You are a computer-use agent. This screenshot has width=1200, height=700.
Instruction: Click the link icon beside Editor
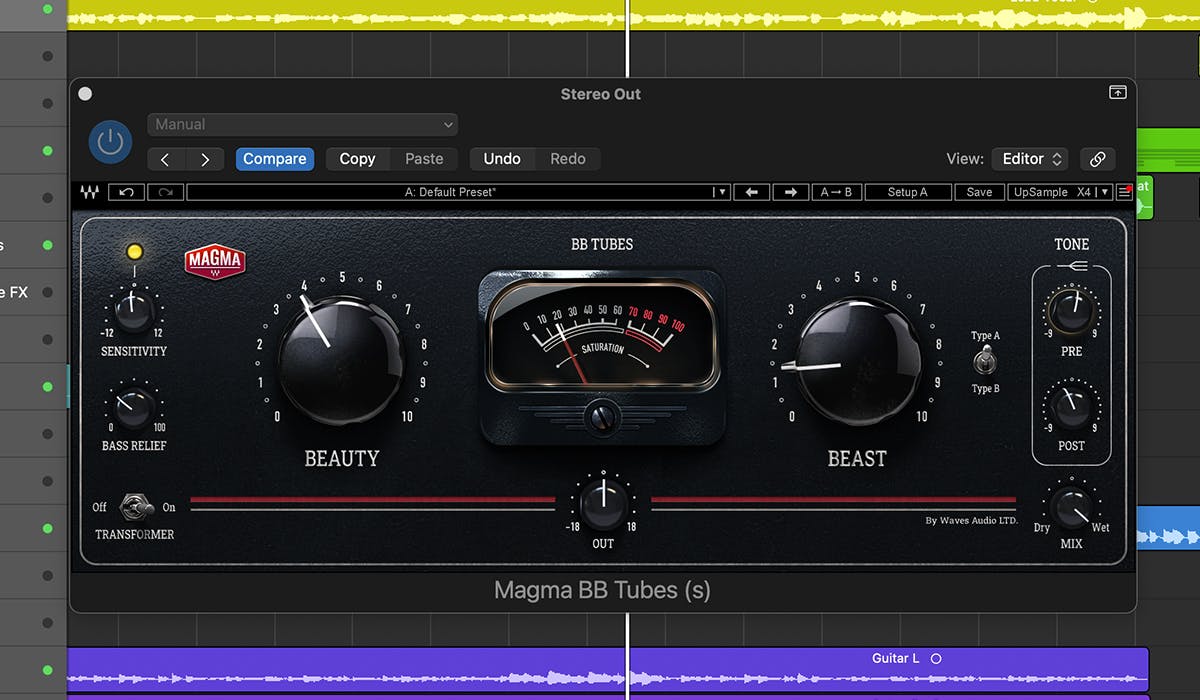point(1097,159)
